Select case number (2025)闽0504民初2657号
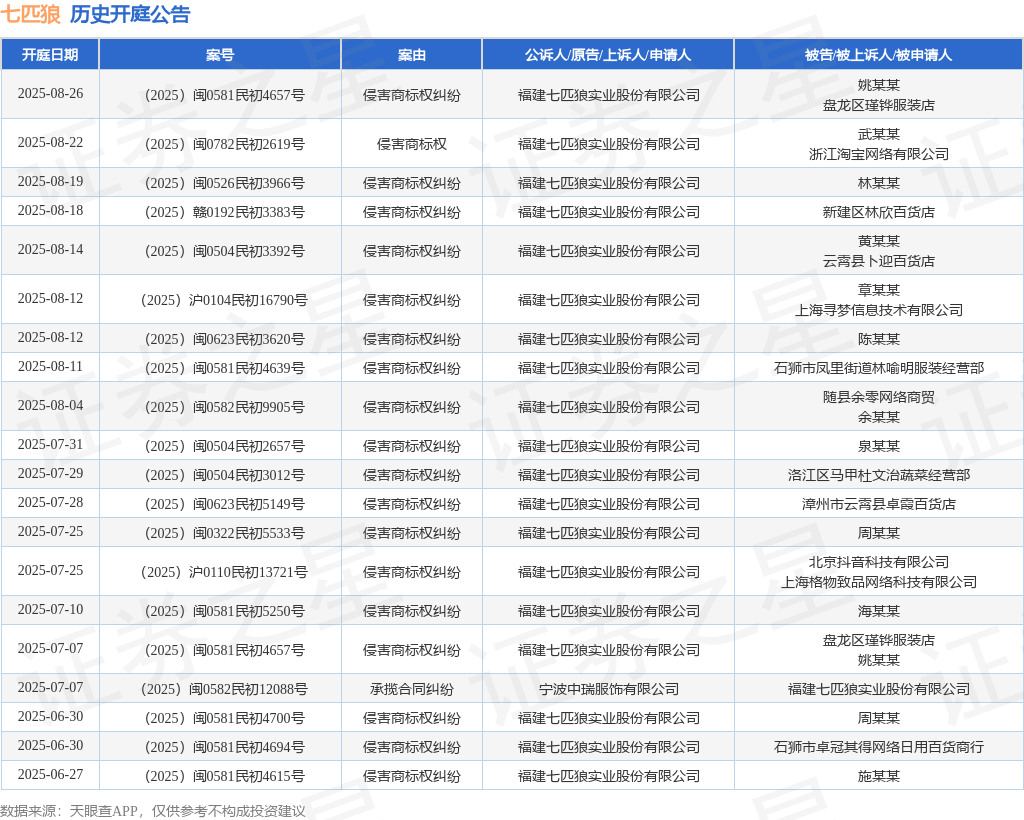This screenshot has width=1024, height=820. pyautogui.click(x=224, y=447)
